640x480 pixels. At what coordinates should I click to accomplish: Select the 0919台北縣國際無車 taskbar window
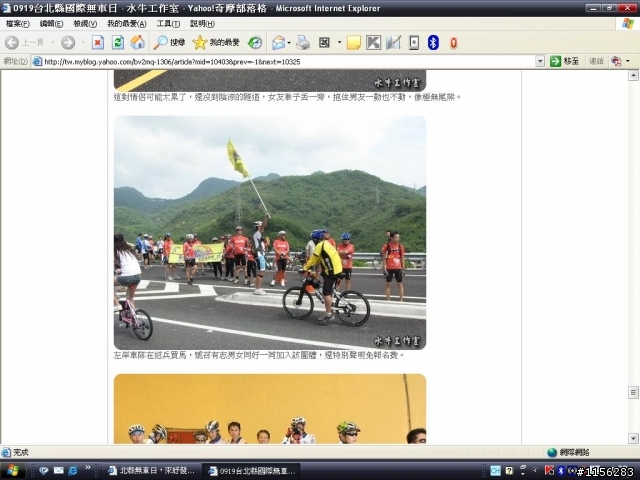pos(252,471)
